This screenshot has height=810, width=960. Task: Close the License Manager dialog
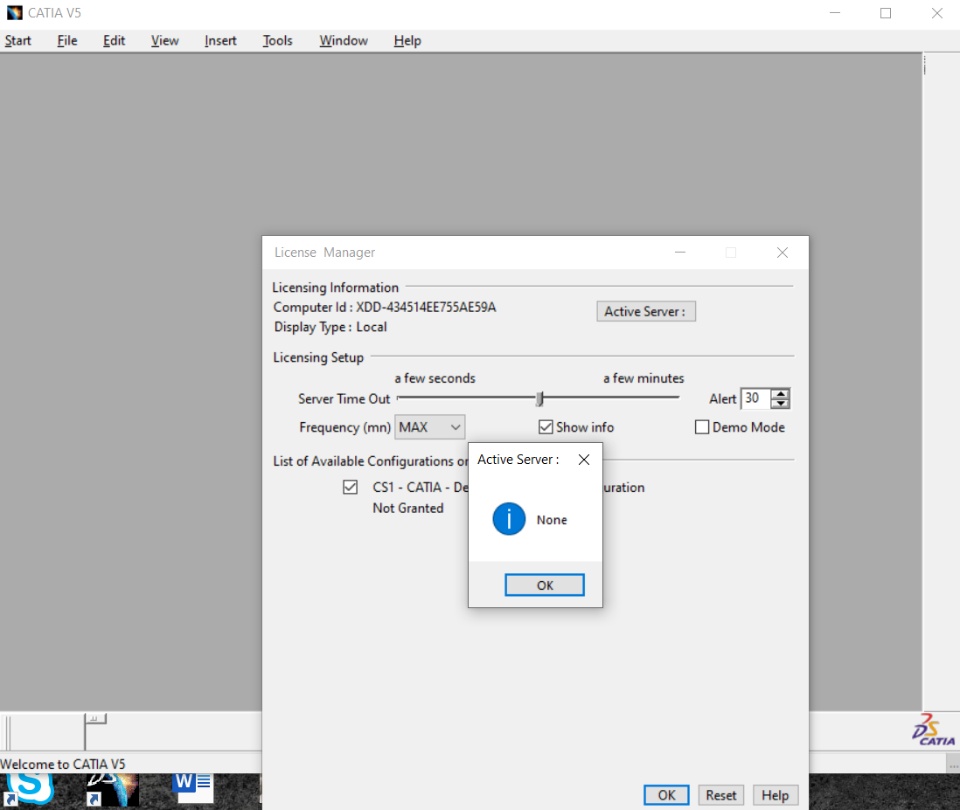click(782, 252)
